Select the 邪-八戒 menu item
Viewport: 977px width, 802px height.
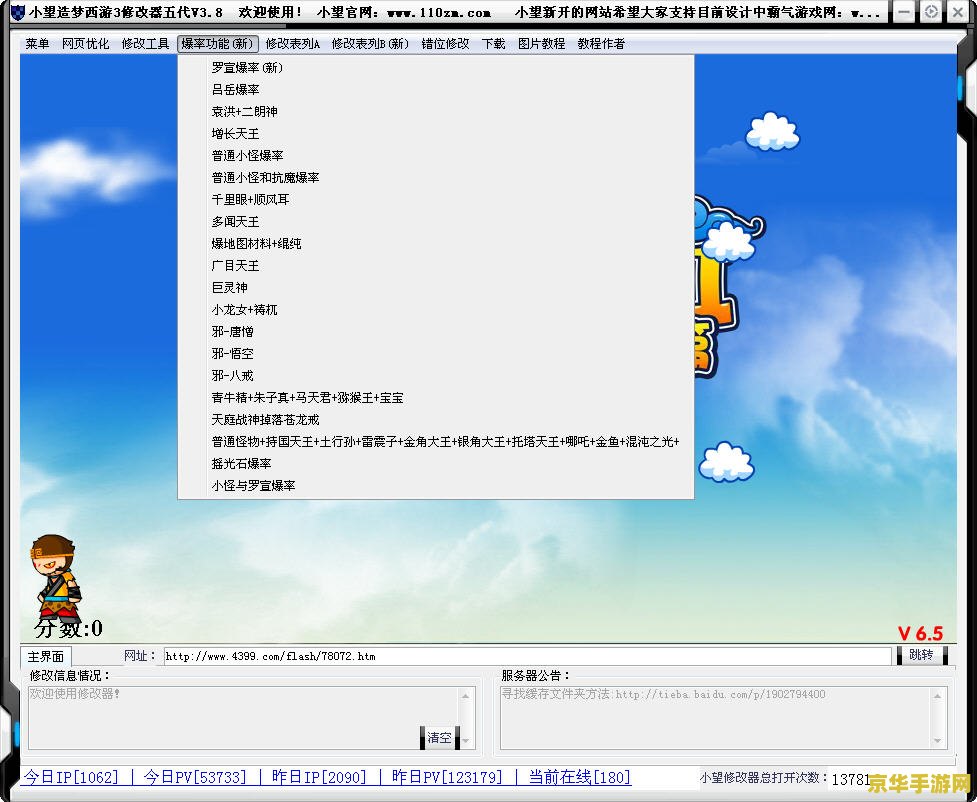click(436, 376)
